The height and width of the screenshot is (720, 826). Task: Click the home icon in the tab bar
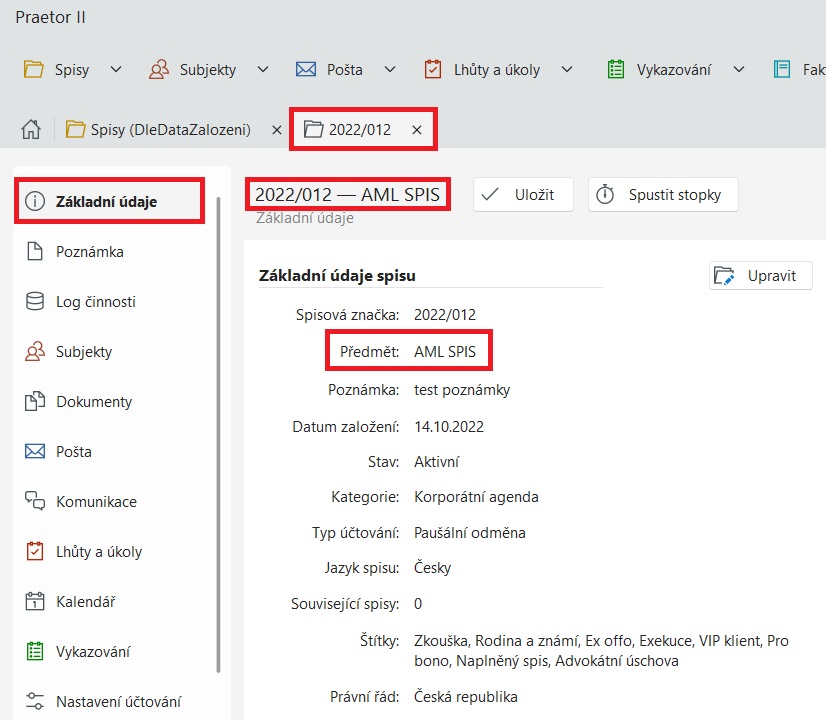click(x=30, y=129)
